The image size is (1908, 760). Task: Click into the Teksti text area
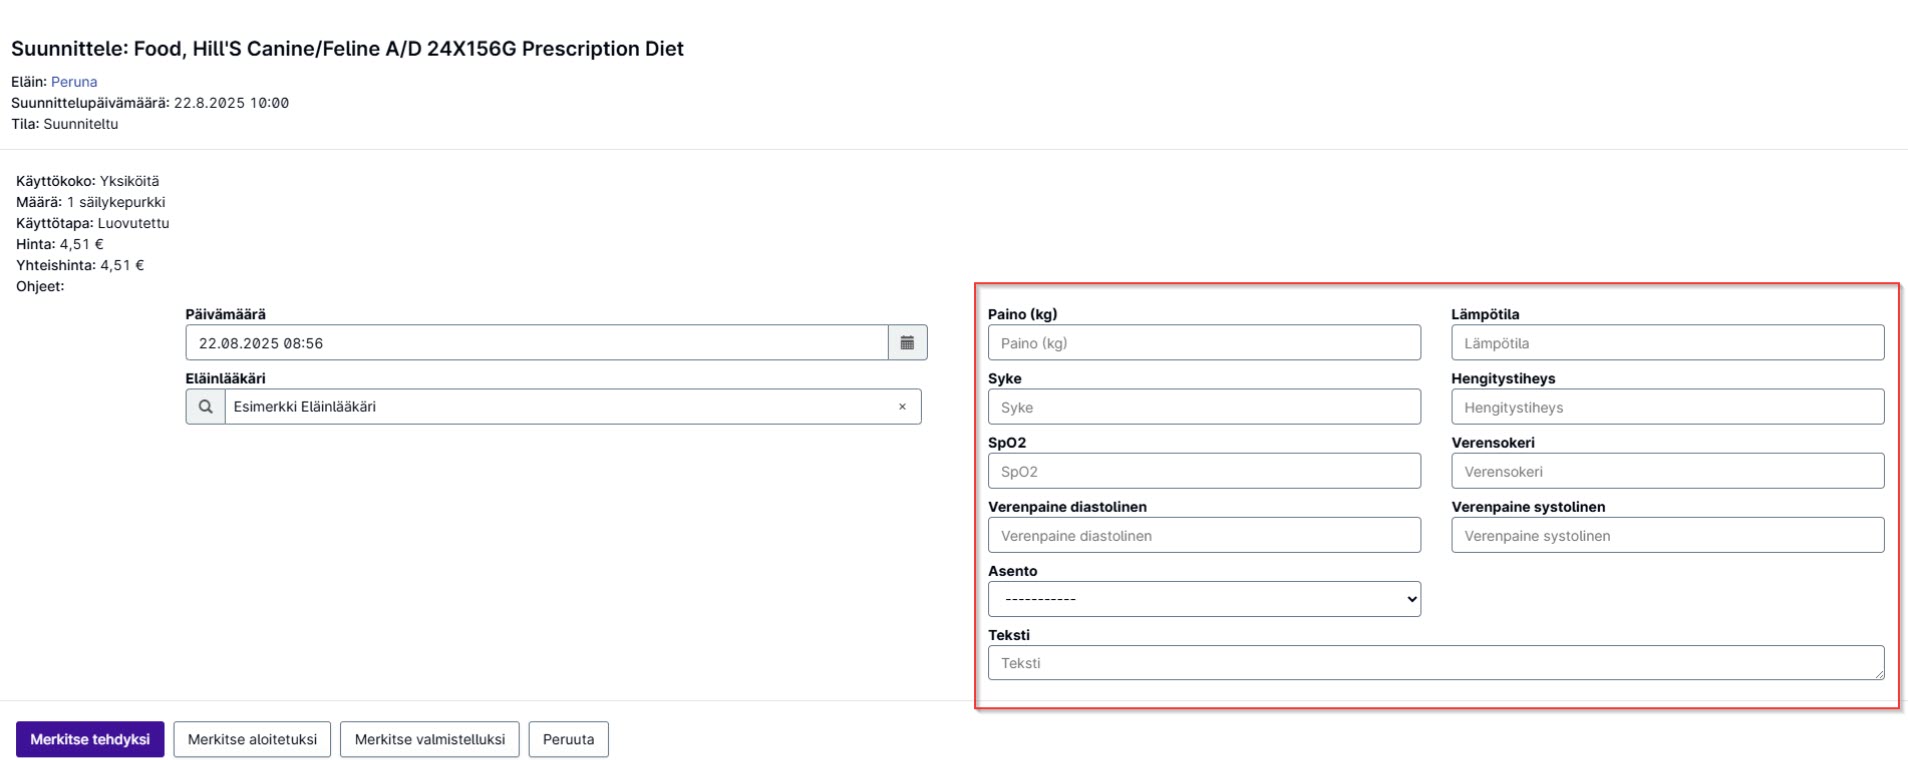point(1436,663)
